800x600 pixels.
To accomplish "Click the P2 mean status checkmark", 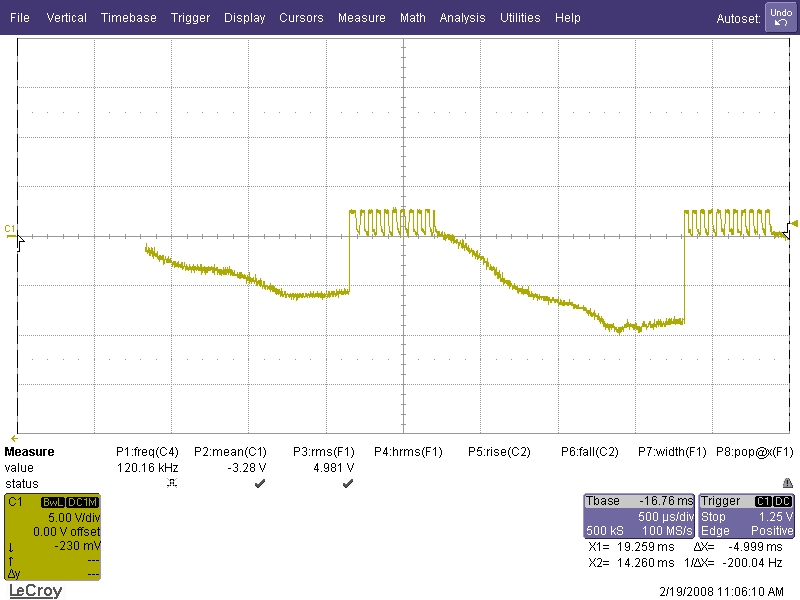I will coord(260,483).
